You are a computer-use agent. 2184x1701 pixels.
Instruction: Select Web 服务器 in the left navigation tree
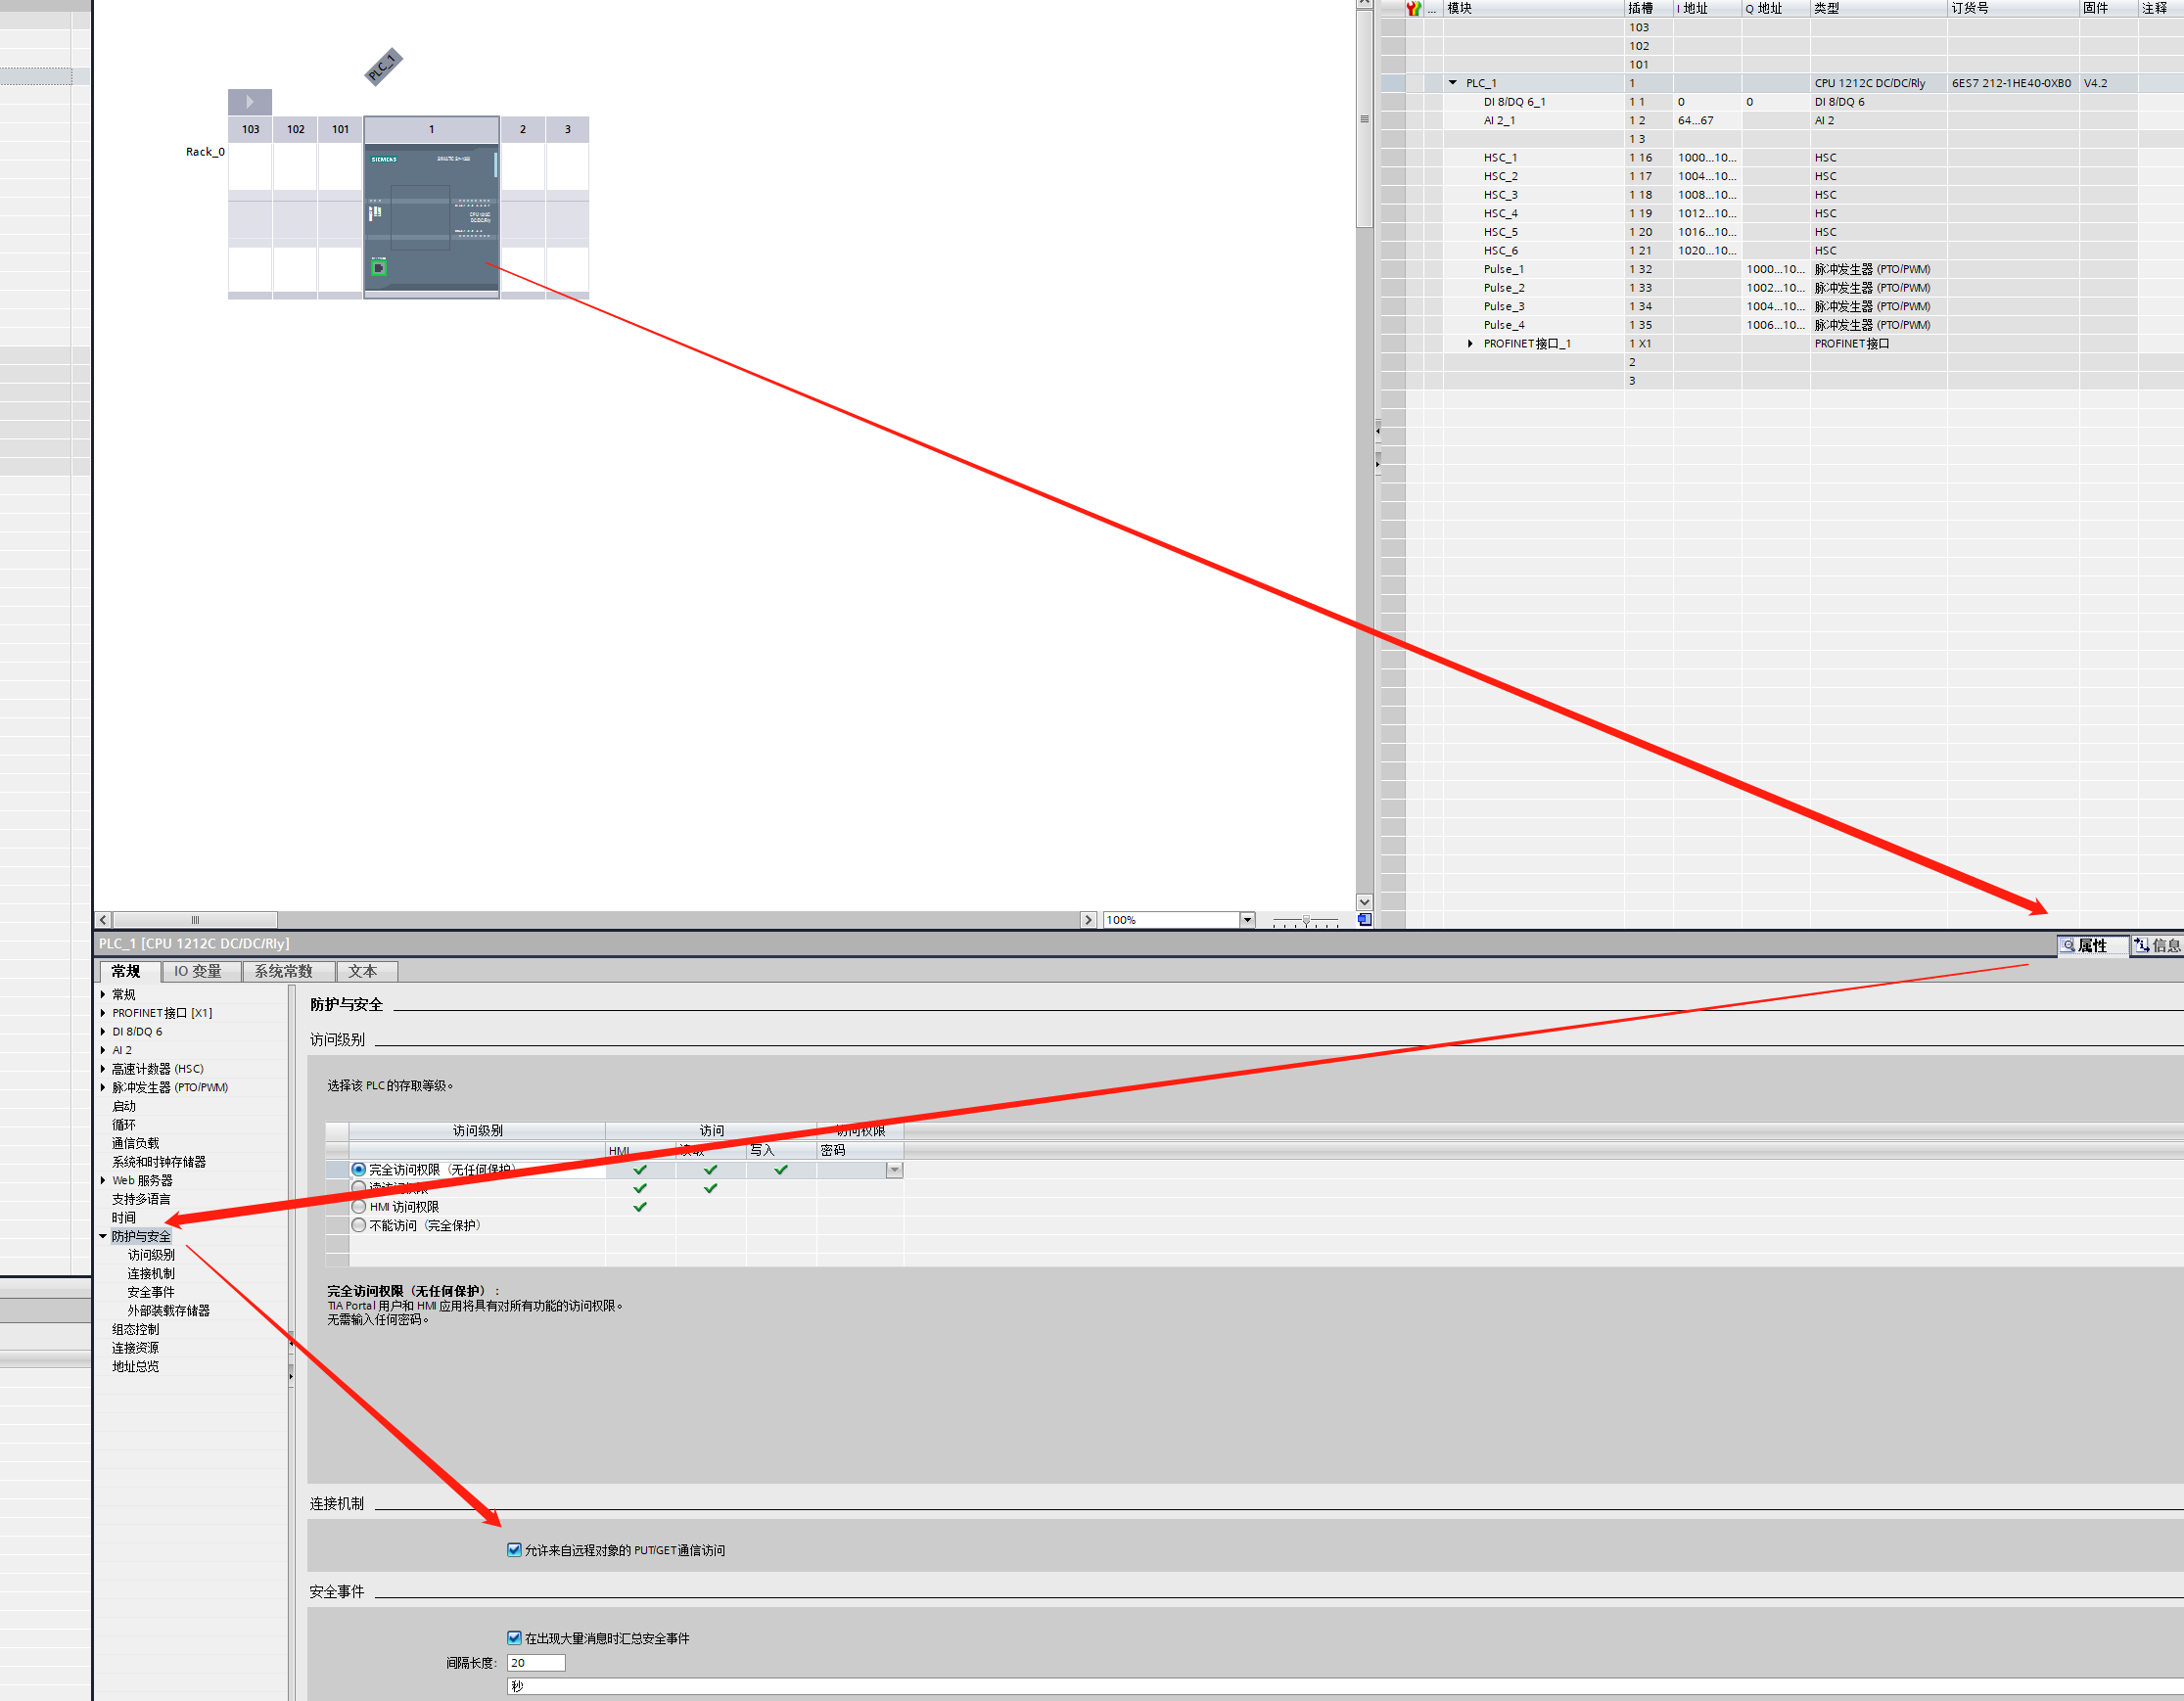[x=141, y=1180]
